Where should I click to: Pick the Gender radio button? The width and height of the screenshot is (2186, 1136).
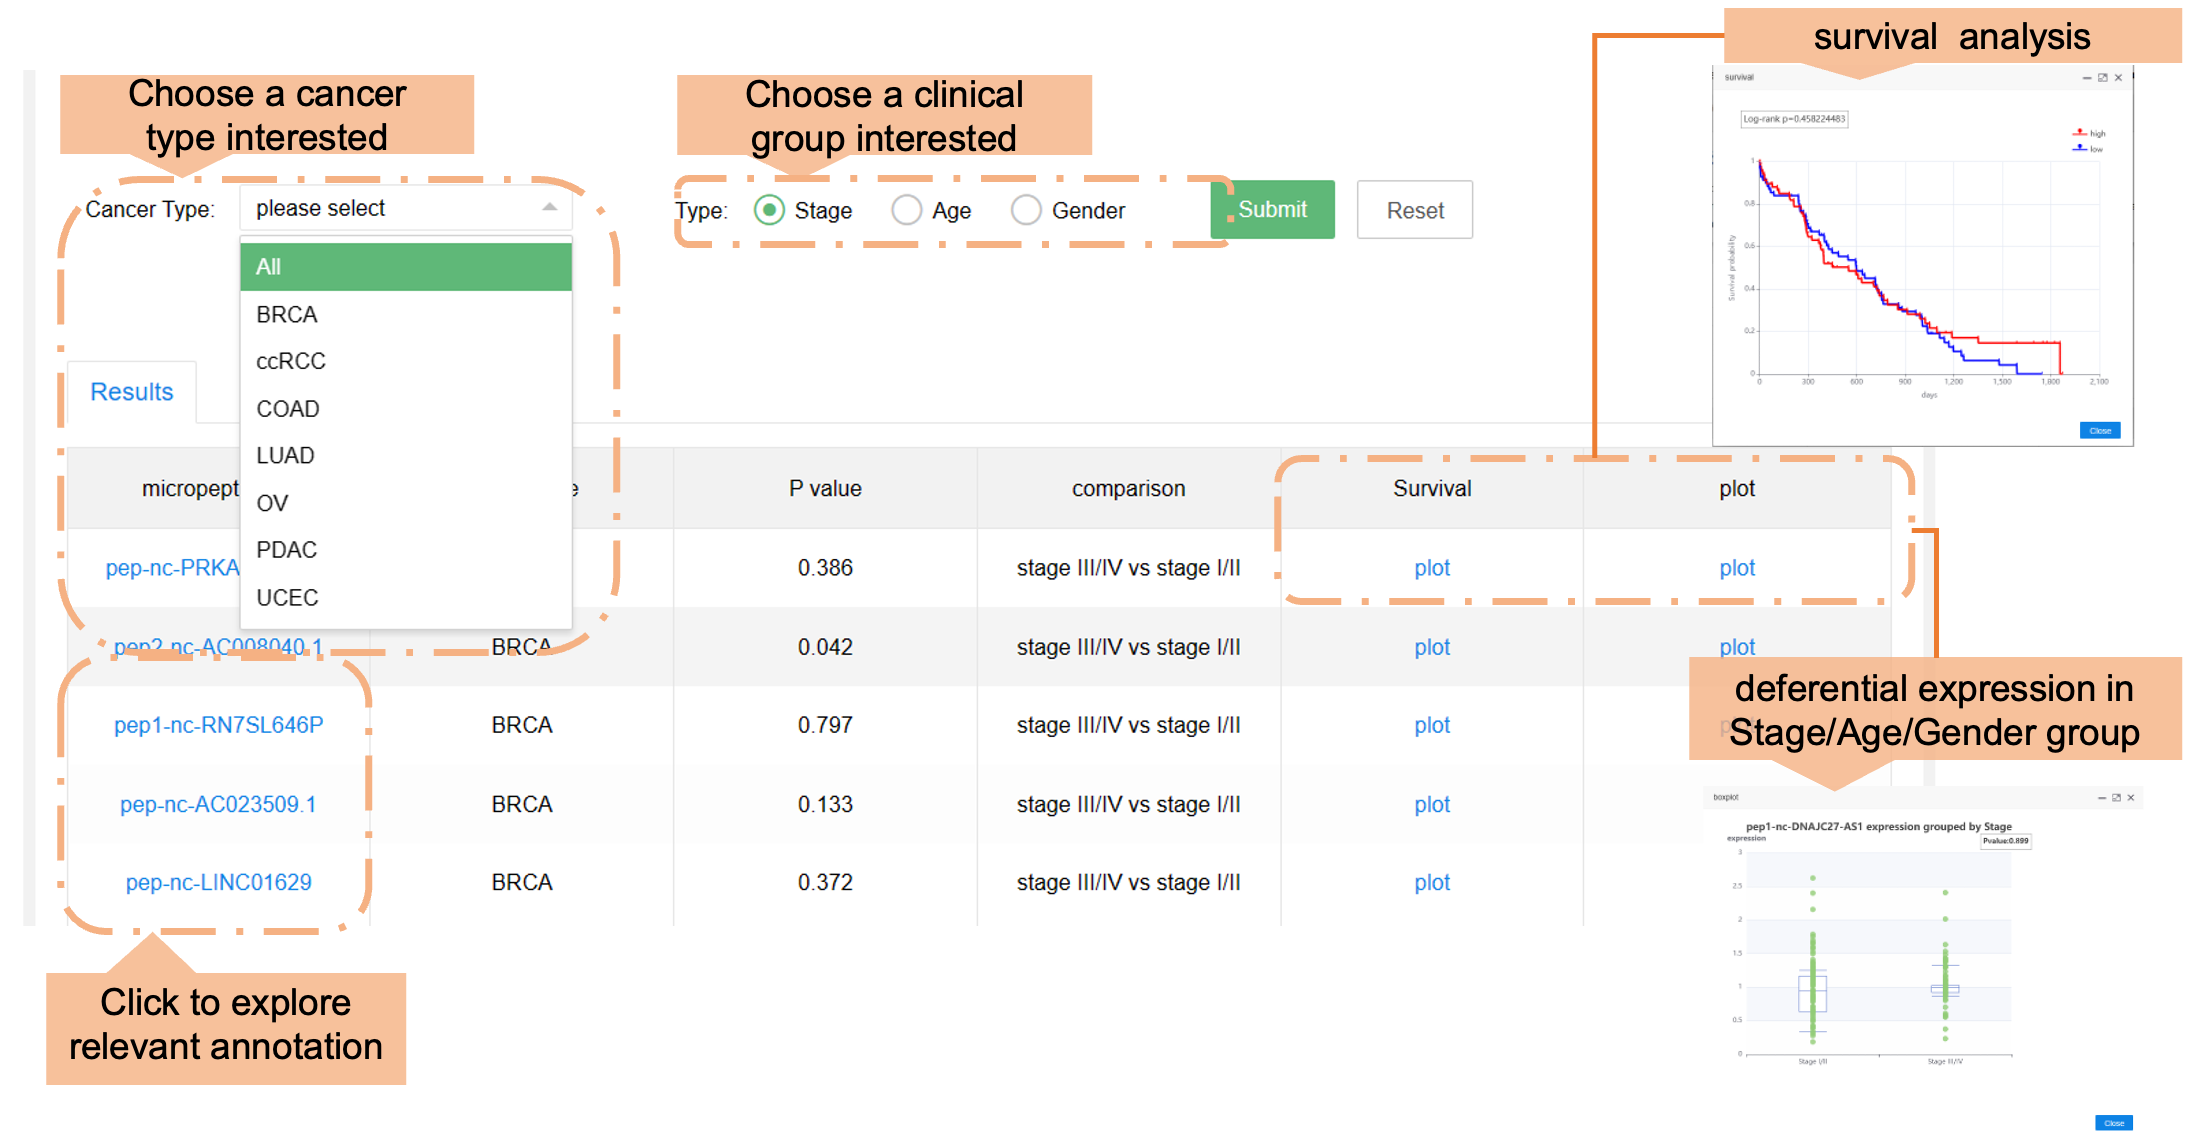1026,210
